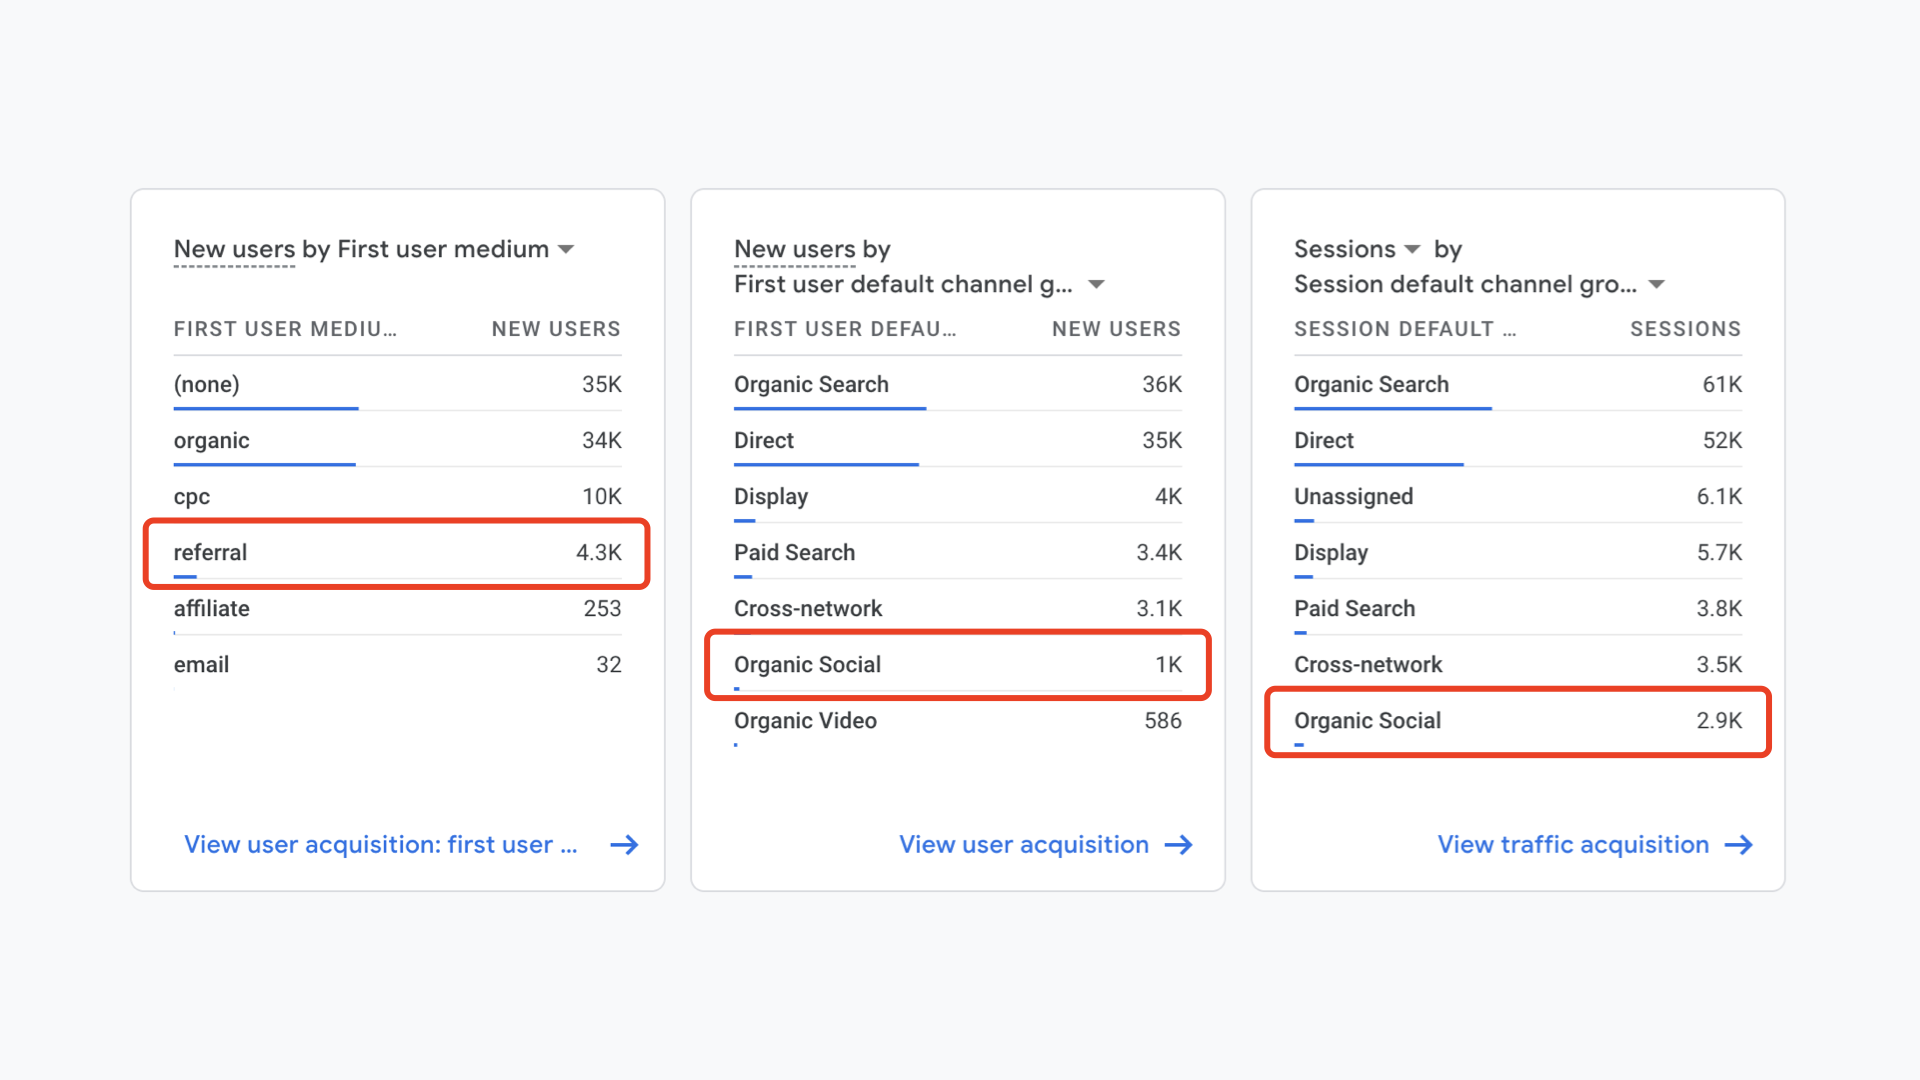
Task: Click the arrow icon after View user acquisition: first user
Action: coord(624,845)
